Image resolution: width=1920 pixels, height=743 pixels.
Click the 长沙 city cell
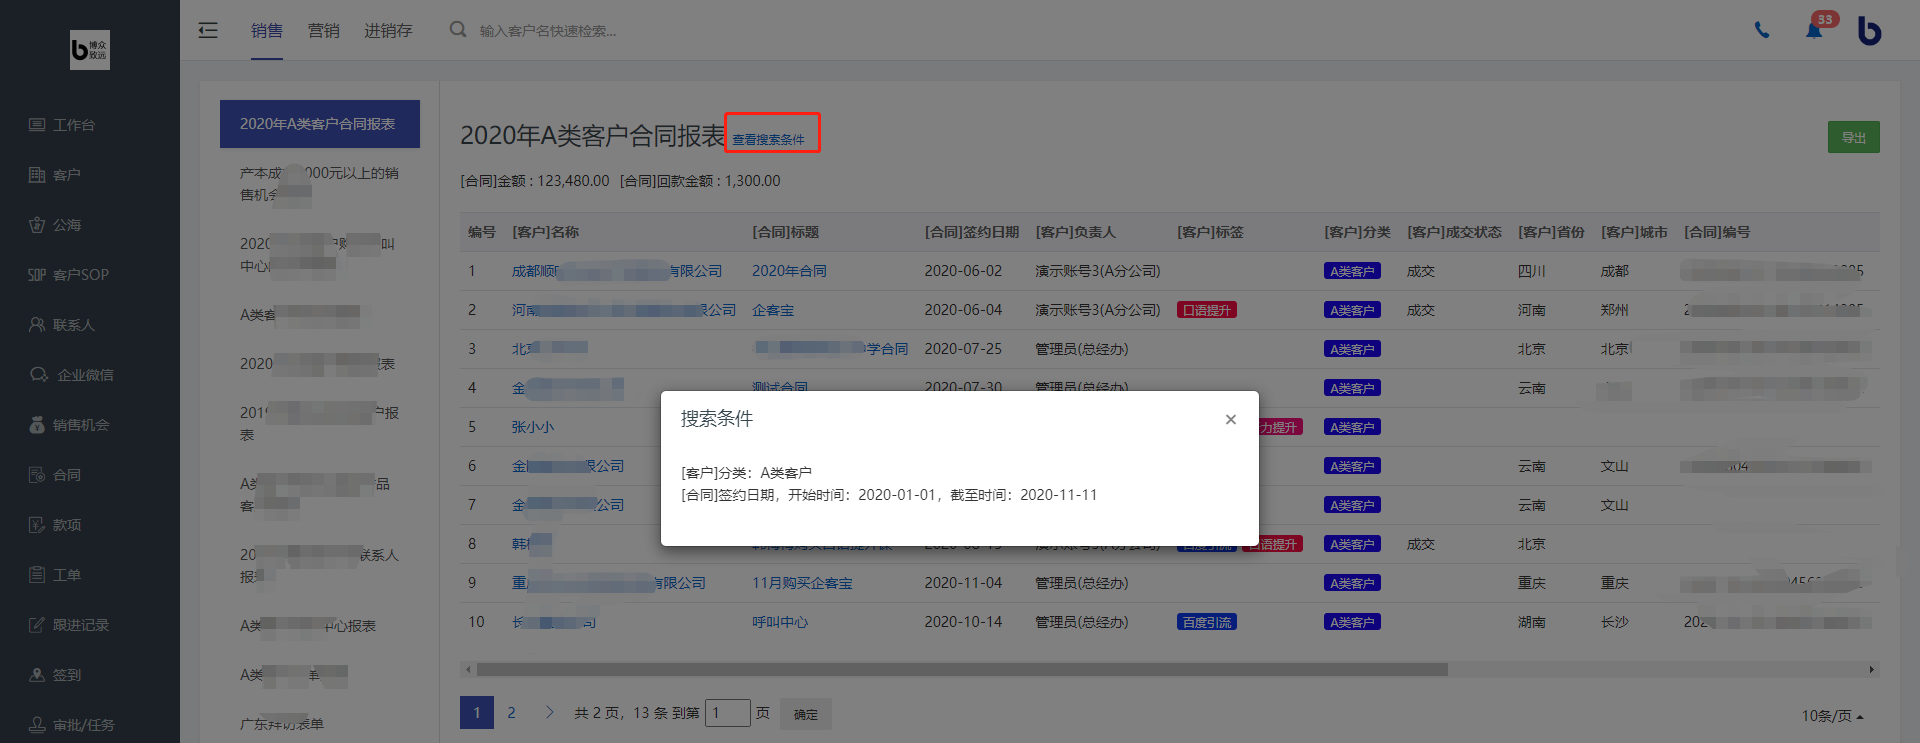[1615, 622]
